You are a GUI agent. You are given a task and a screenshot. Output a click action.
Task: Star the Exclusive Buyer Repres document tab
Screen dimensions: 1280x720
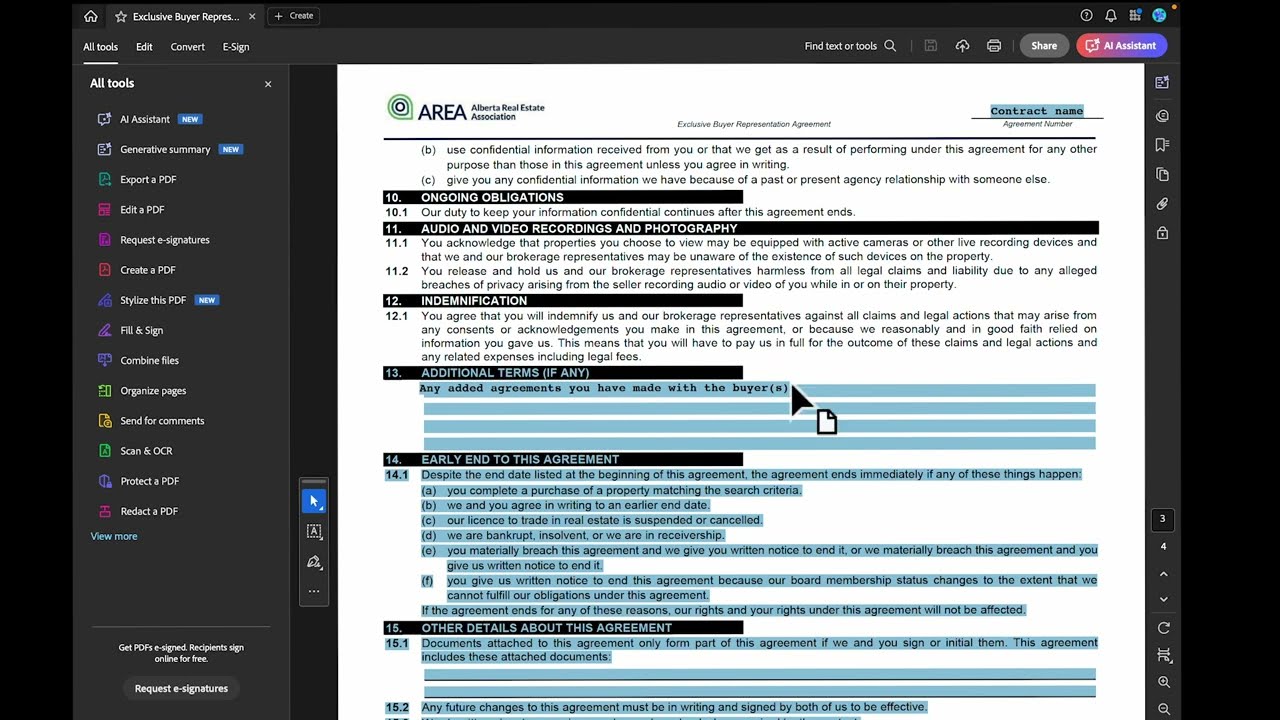pos(121,16)
